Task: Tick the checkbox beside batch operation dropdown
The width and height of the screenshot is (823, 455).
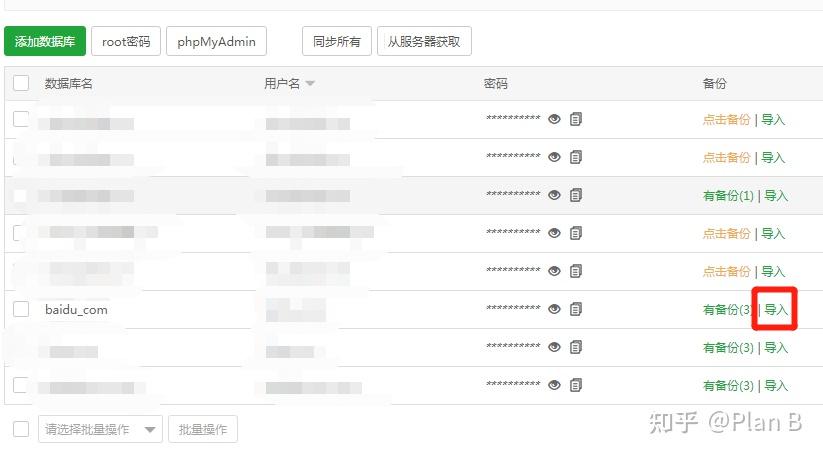Action: (21, 429)
